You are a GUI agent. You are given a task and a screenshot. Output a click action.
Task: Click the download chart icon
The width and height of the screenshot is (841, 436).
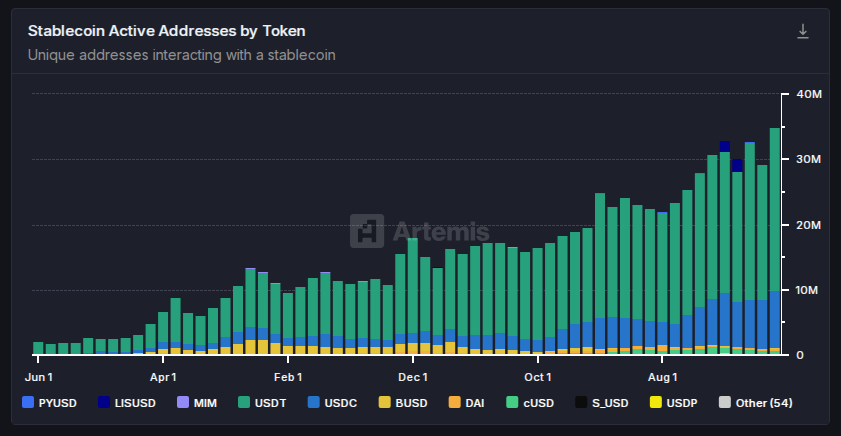[802, 31]
